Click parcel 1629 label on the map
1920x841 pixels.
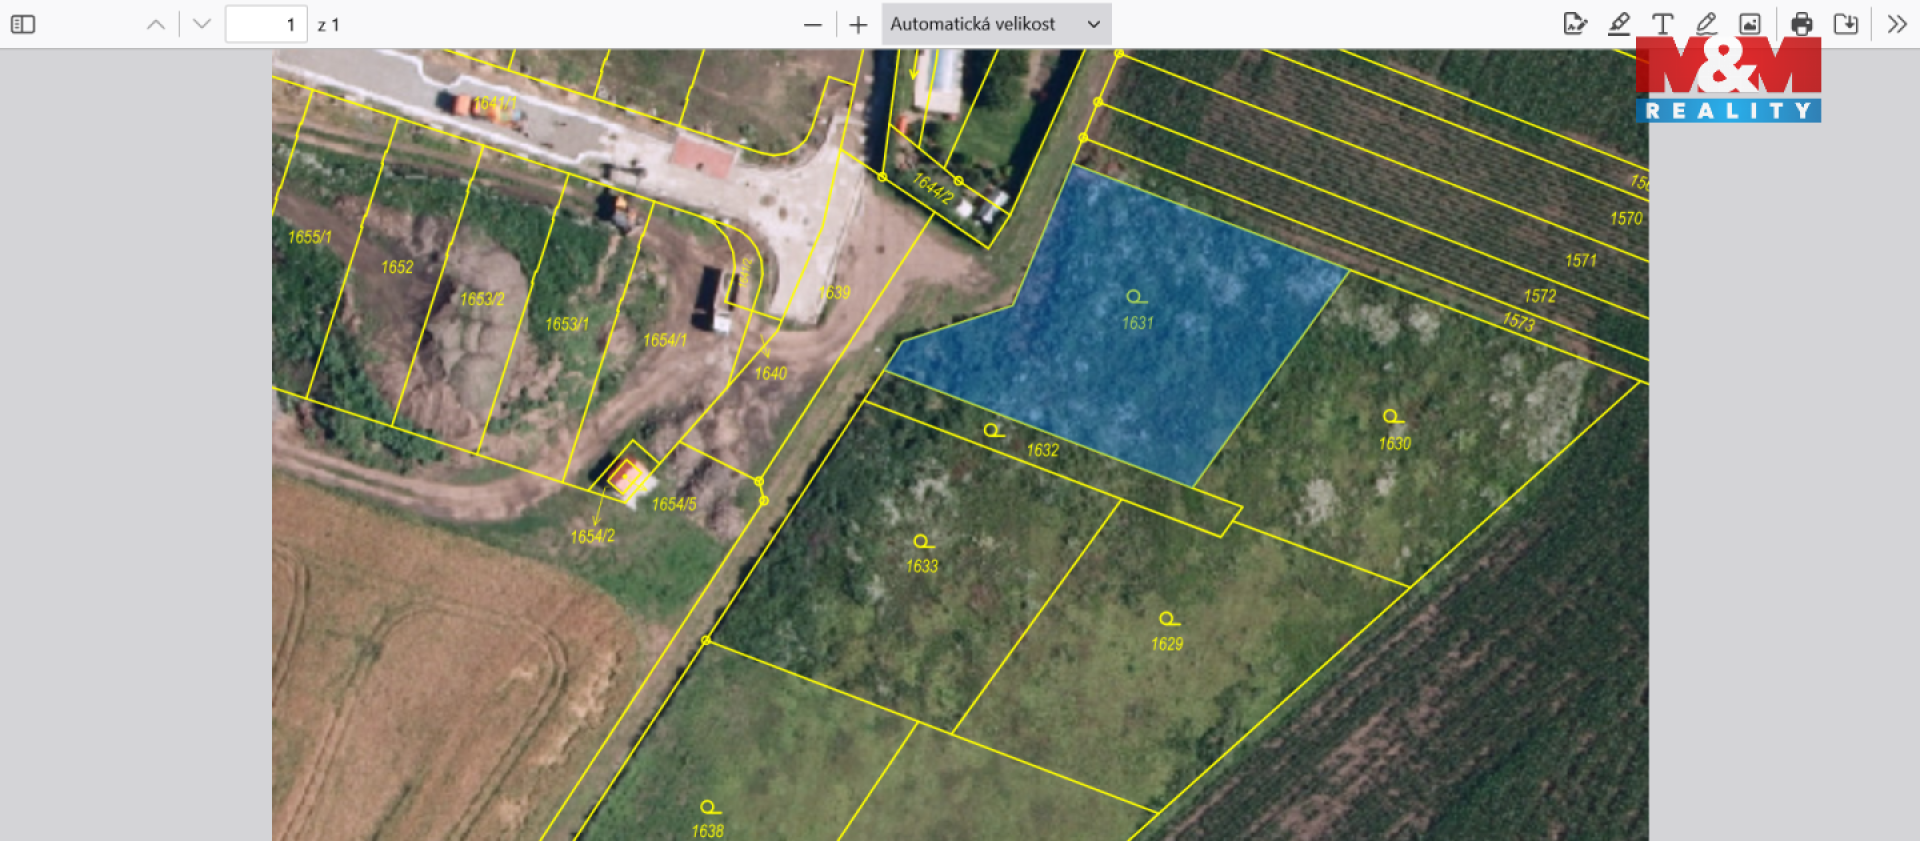(1167, 644)
